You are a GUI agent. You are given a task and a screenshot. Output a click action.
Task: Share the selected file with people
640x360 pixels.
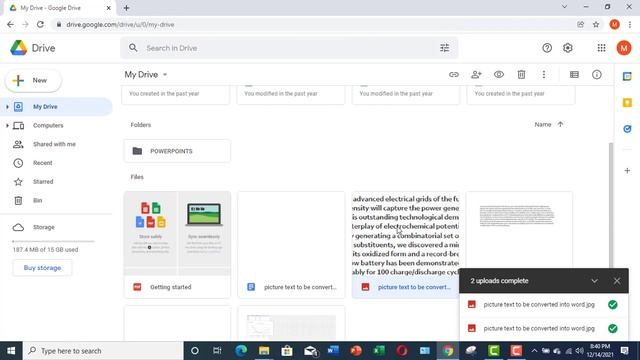(x=476, y=75)
